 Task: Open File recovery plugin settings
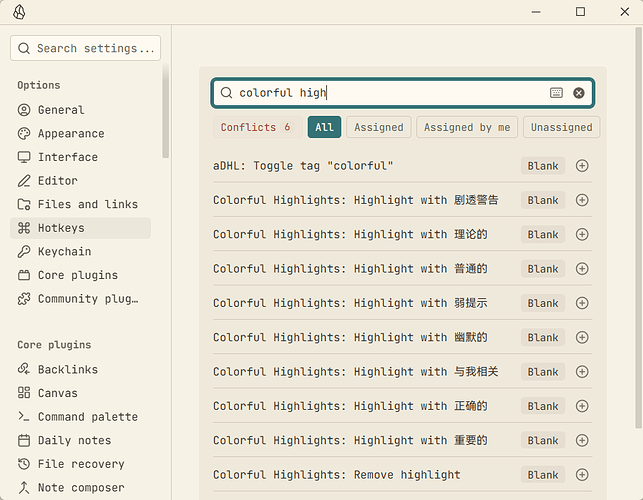click(x=80, y=464)
